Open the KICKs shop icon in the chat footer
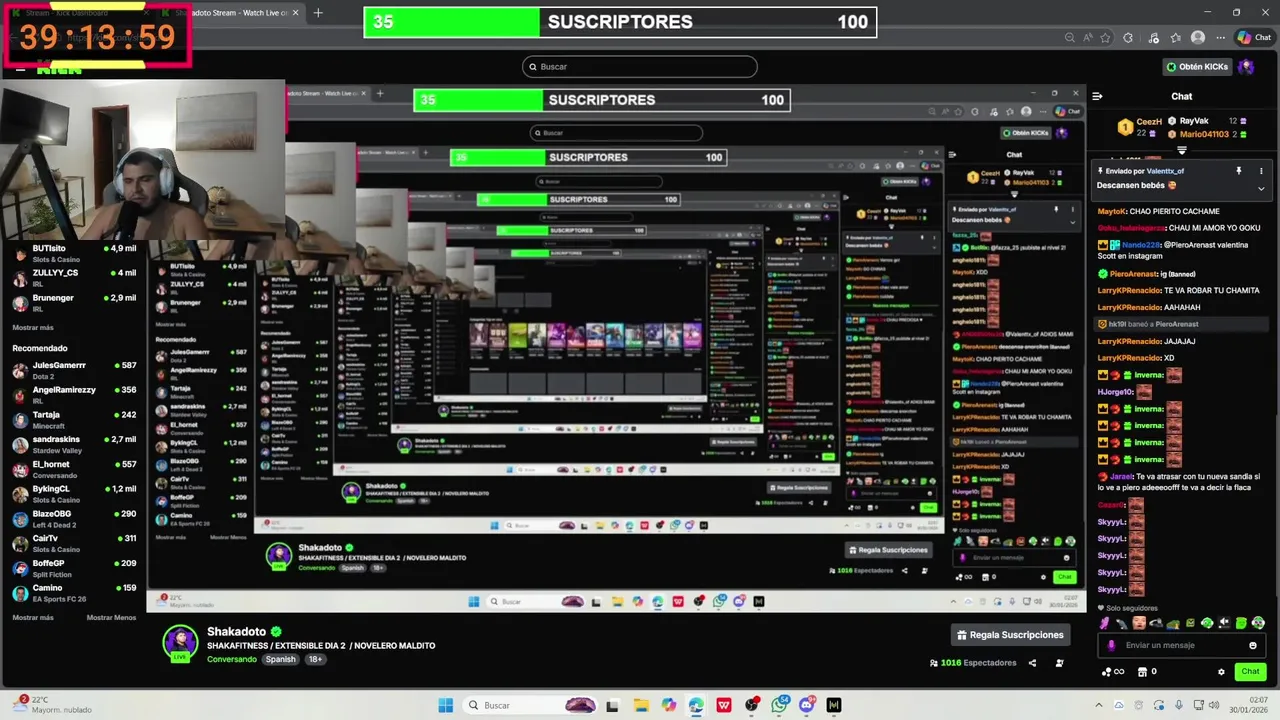Viewport: 1280px width, 720px height. click(1146, 672)
